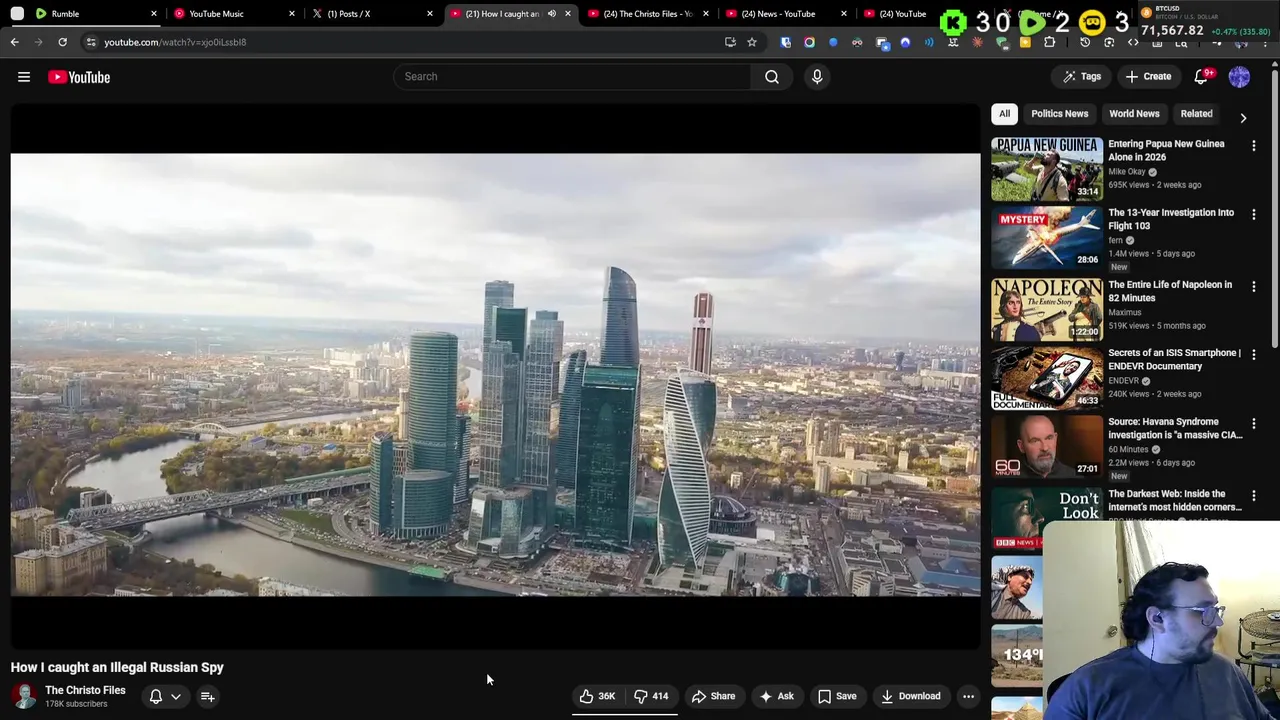Like the video with 36K likes
Viewport: 1280px width, 720px height.
pyautogui.click(x=599, y=696)
